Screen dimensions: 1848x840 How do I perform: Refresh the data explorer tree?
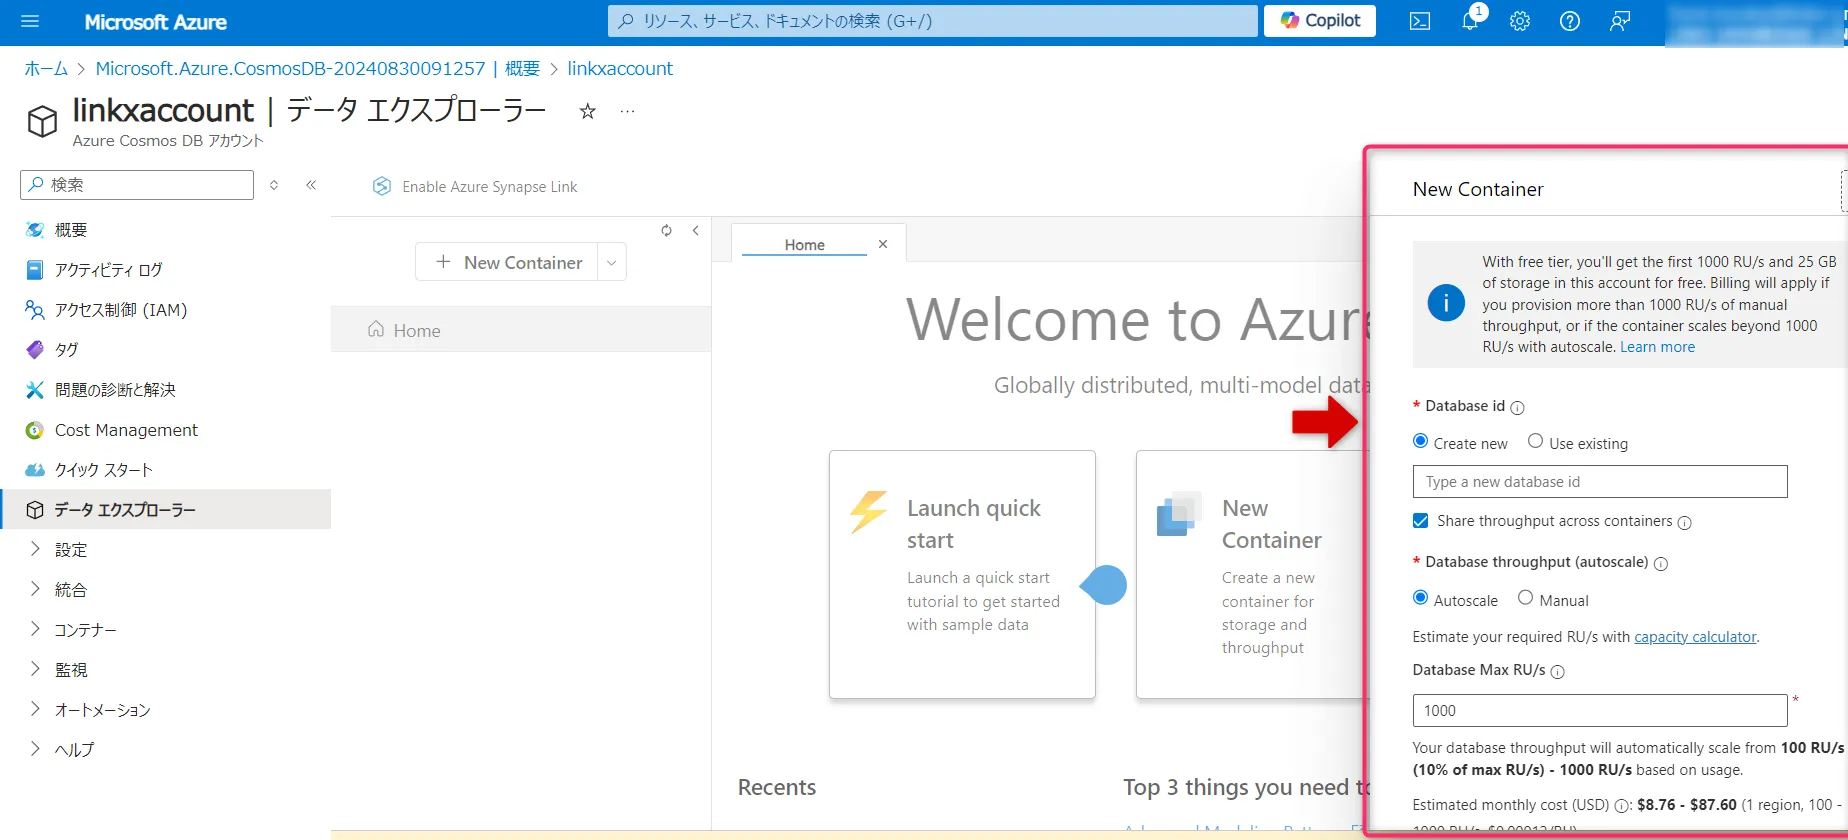pos(666,230)
